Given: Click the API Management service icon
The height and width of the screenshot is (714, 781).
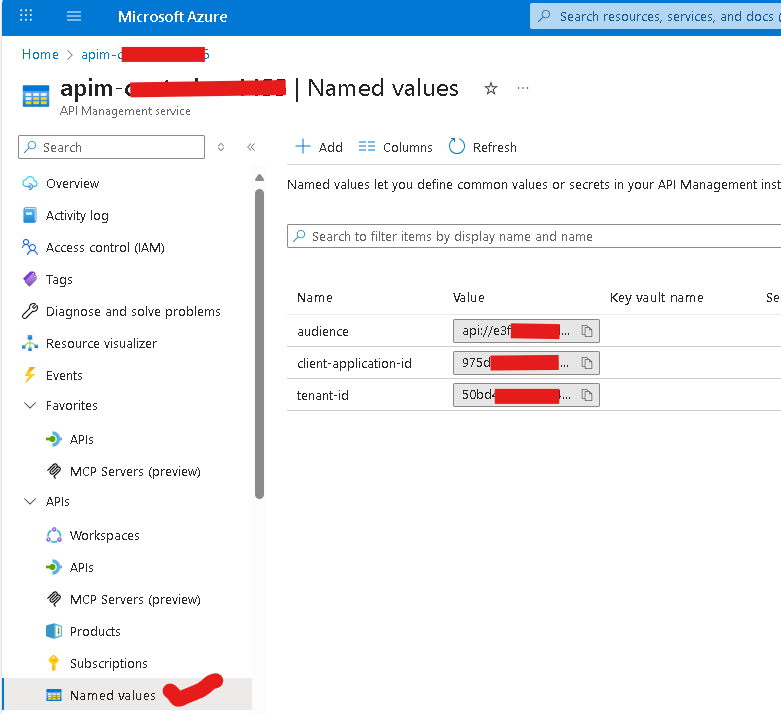Looking at the screenshot, I should point(36,96).
